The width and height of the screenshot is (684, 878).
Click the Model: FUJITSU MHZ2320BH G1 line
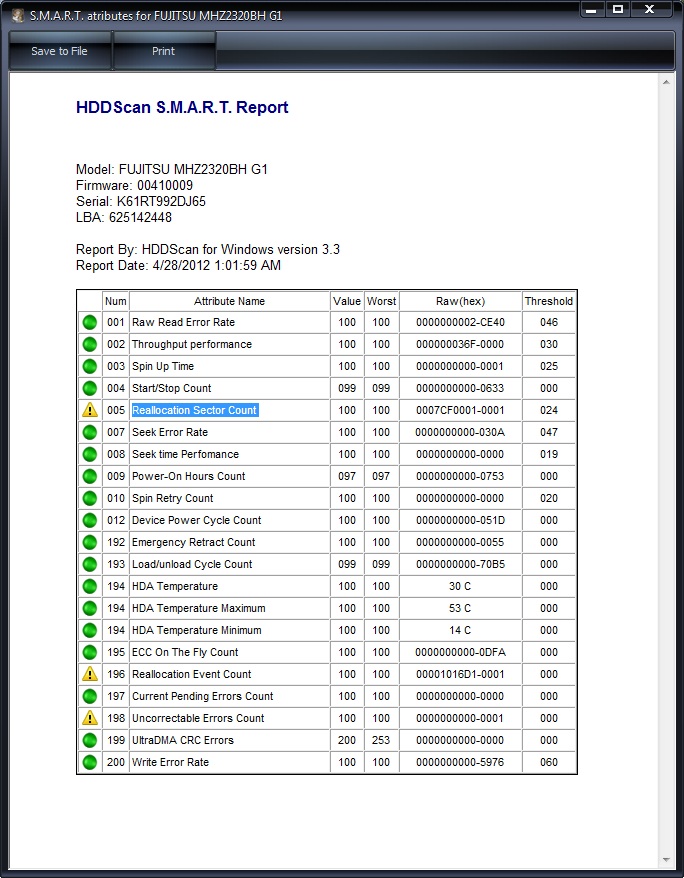[x=172, y=169]
